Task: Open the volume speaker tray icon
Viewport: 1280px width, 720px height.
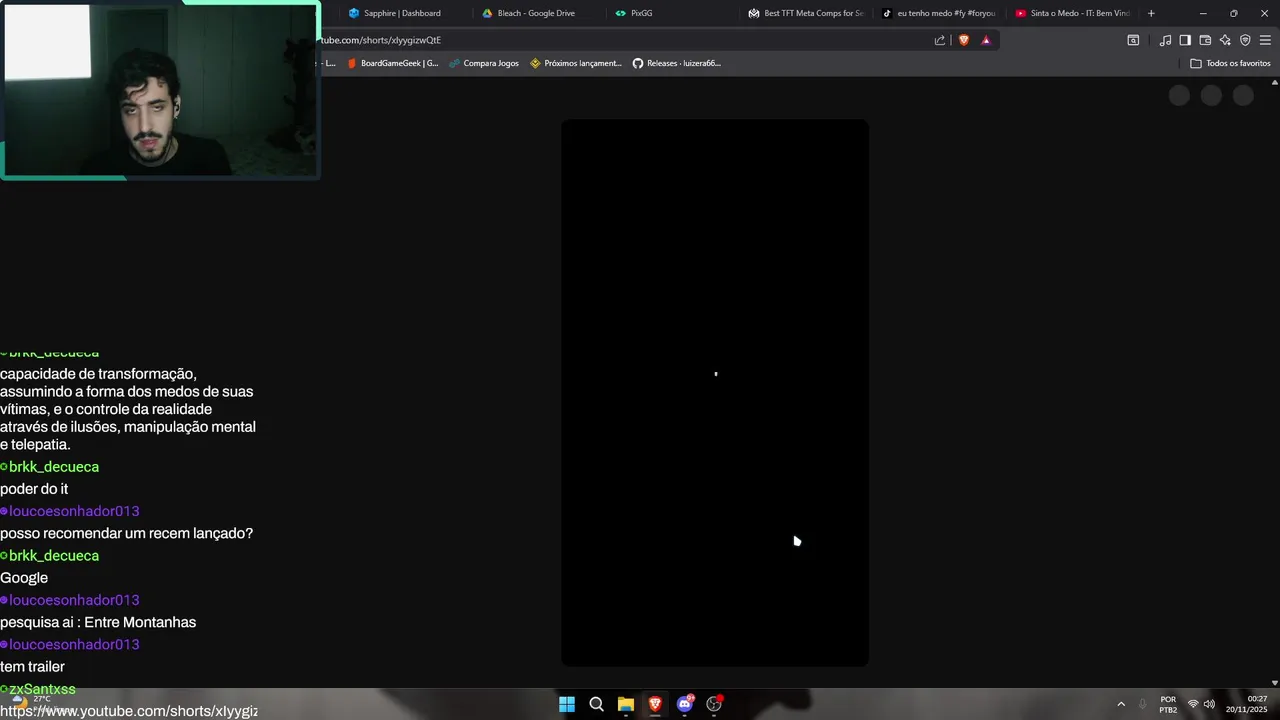Action: (x=1209, y=704)
